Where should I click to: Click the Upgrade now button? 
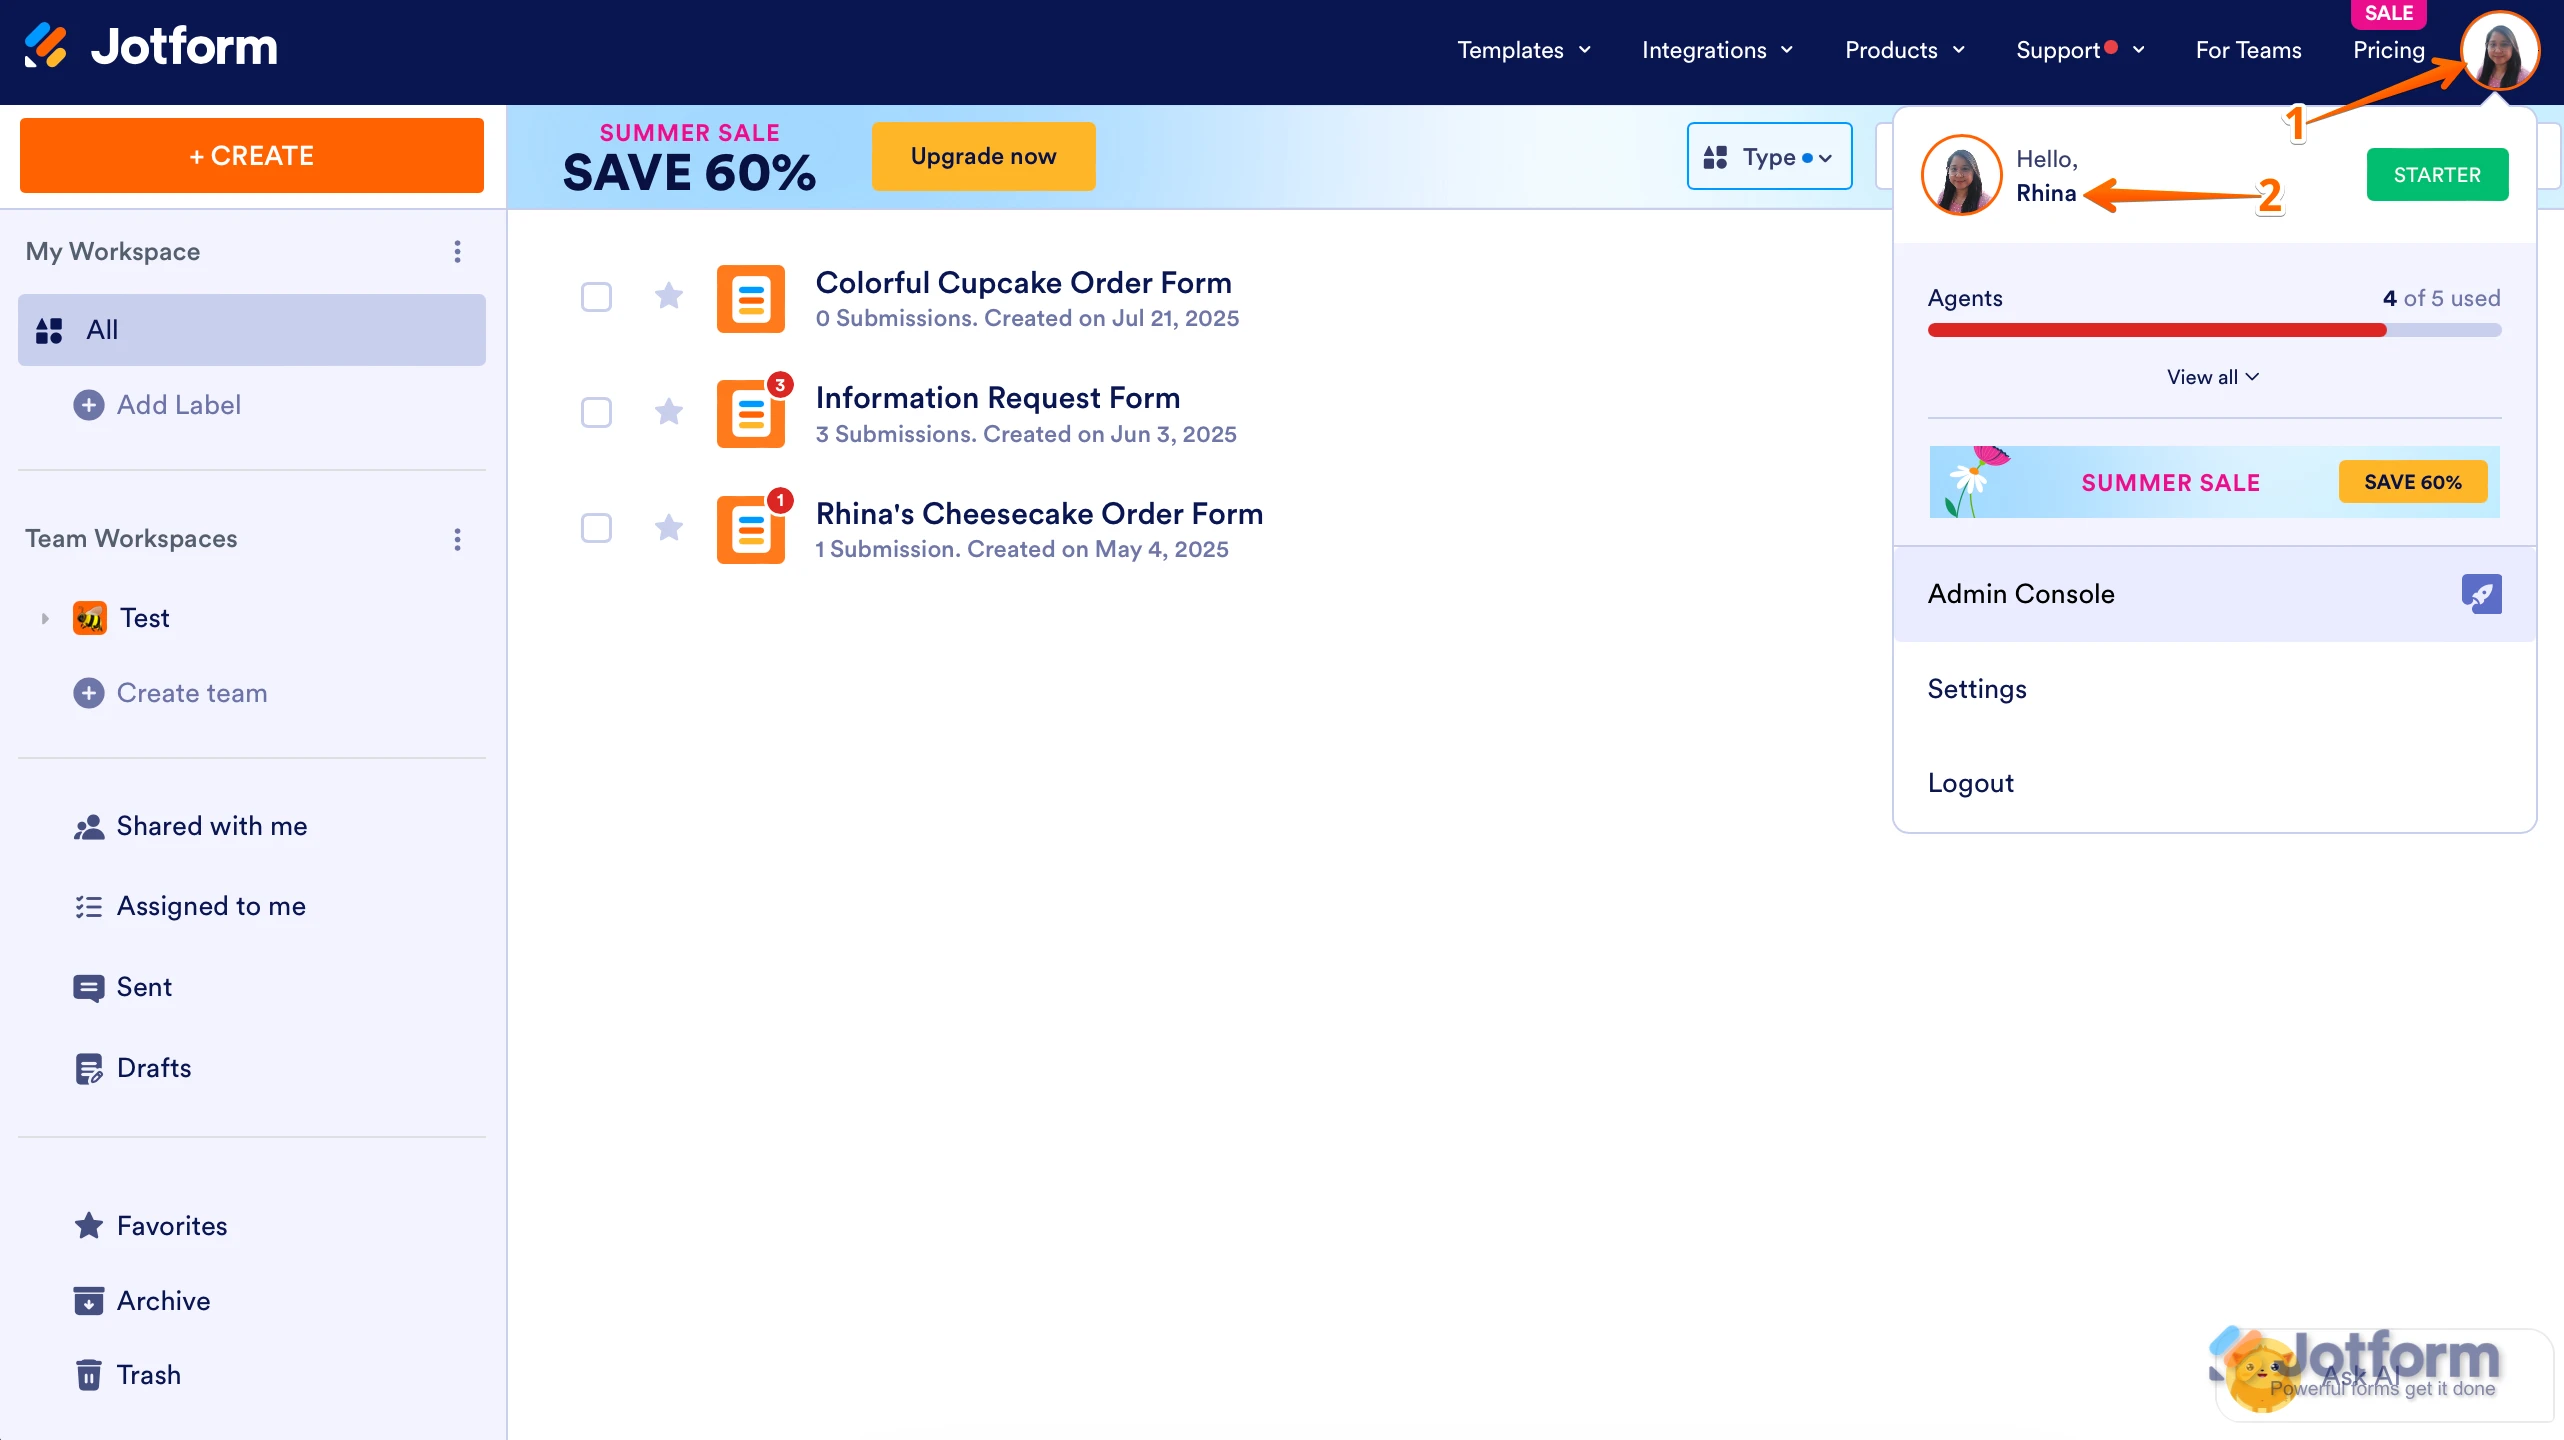pos(983,156)
